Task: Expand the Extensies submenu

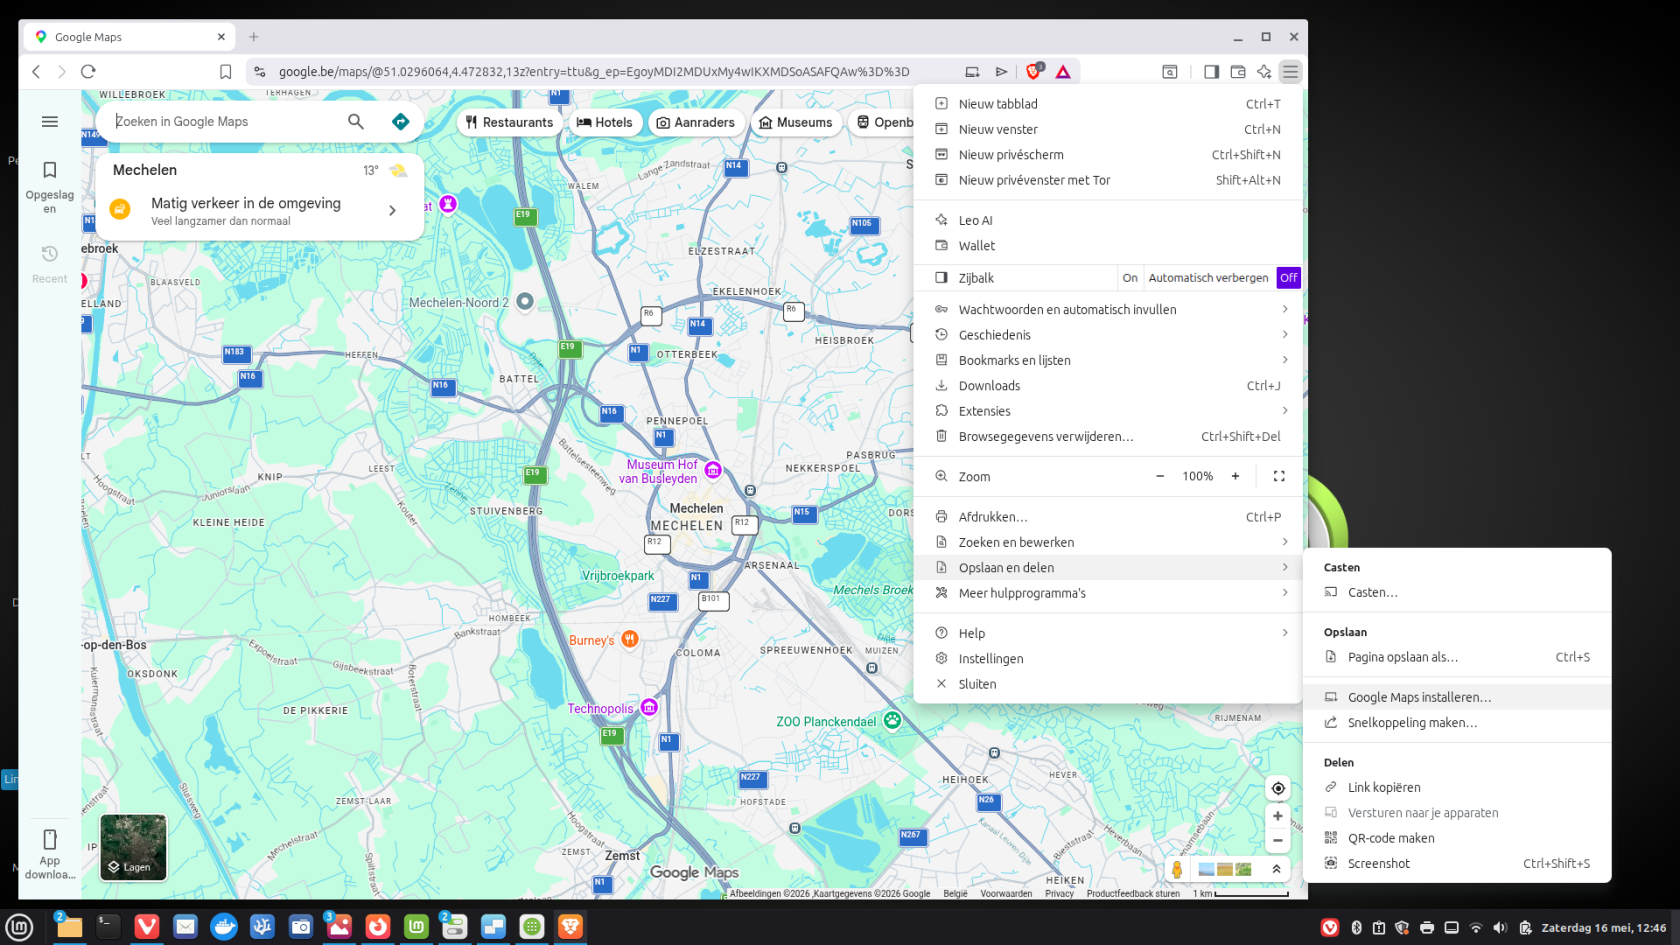Action: pos(1108,411)
